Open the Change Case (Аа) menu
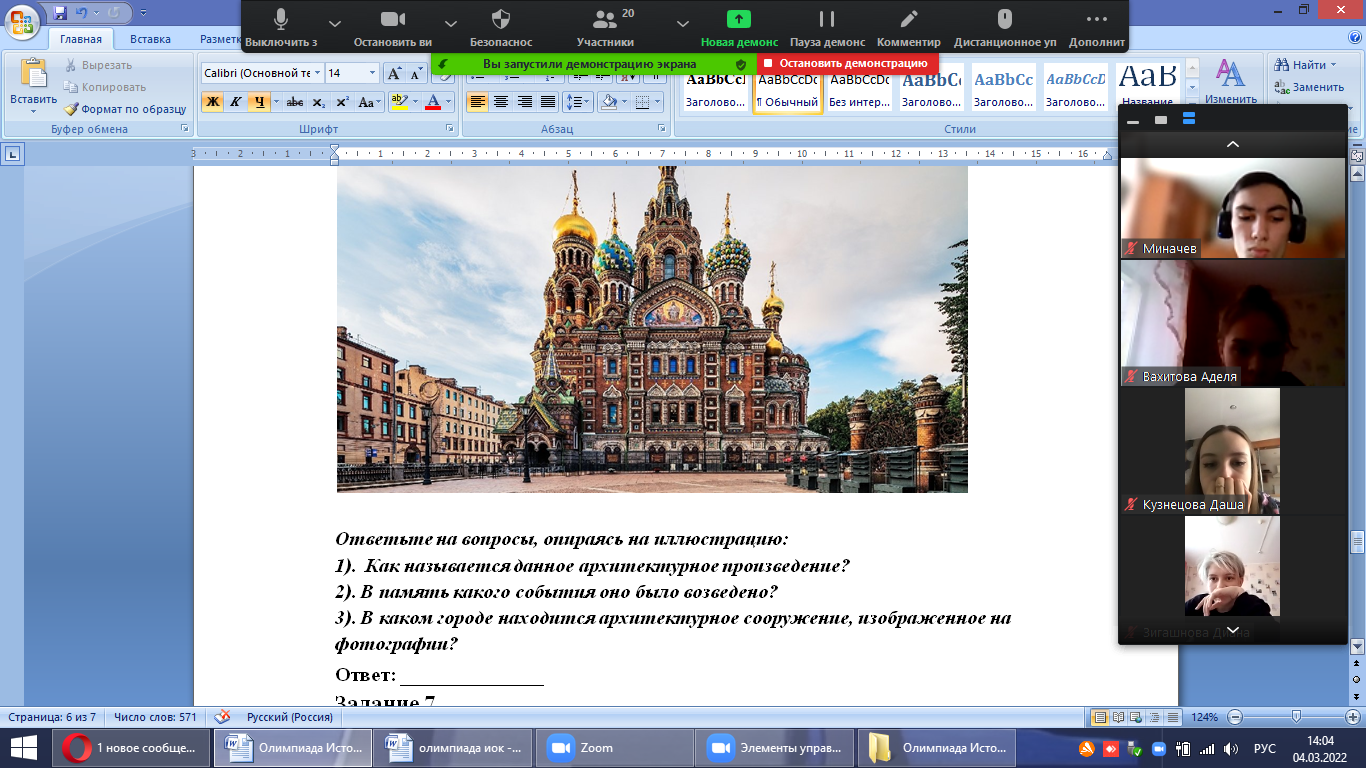The image size is (1366, 768). 370,102
